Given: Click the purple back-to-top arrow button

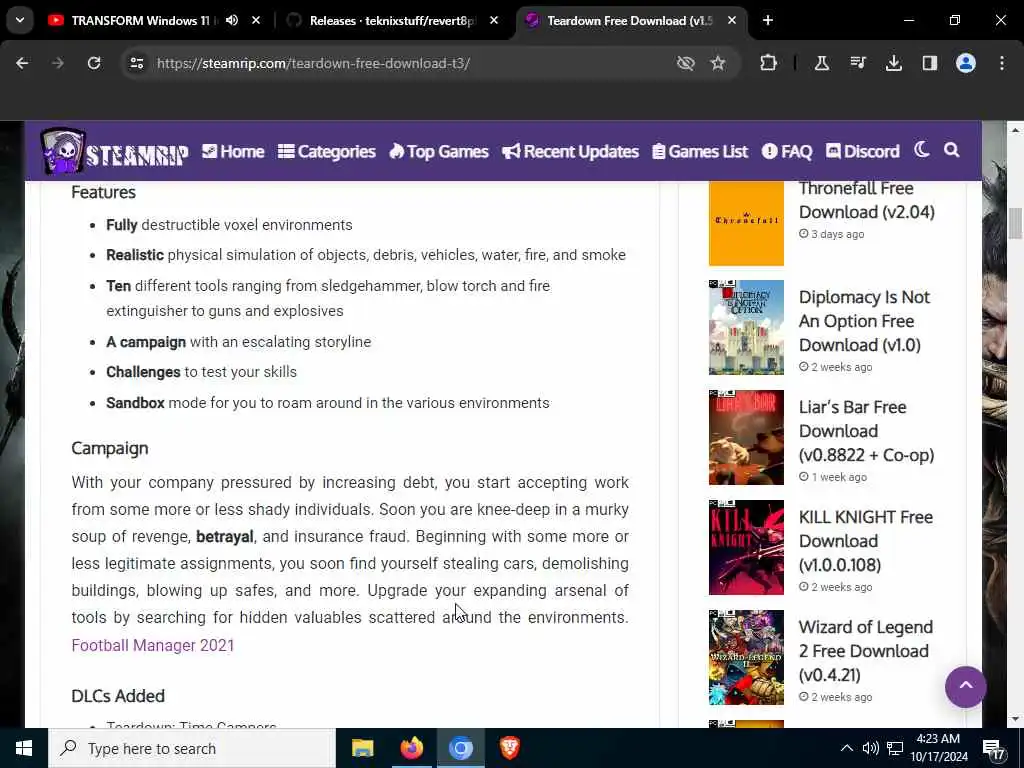Looking at the screenshot, I should (965, 686).
